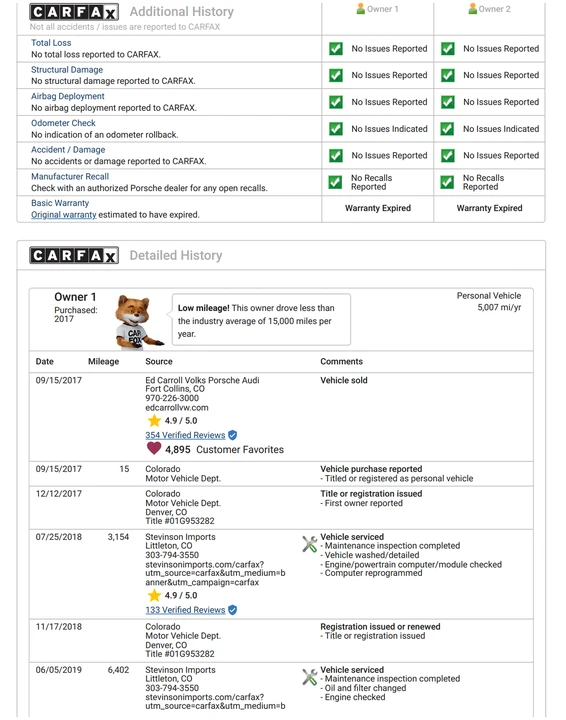Click the 11/17/2018 date cell

click(x=59, y=627)
